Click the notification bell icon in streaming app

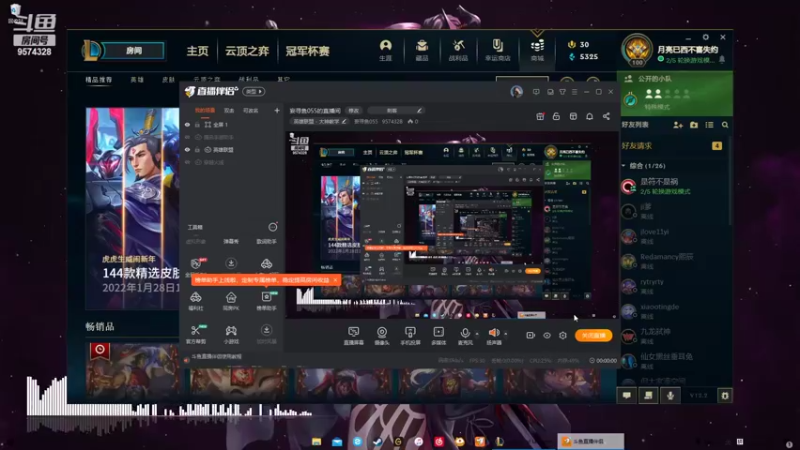click(589, 116)
